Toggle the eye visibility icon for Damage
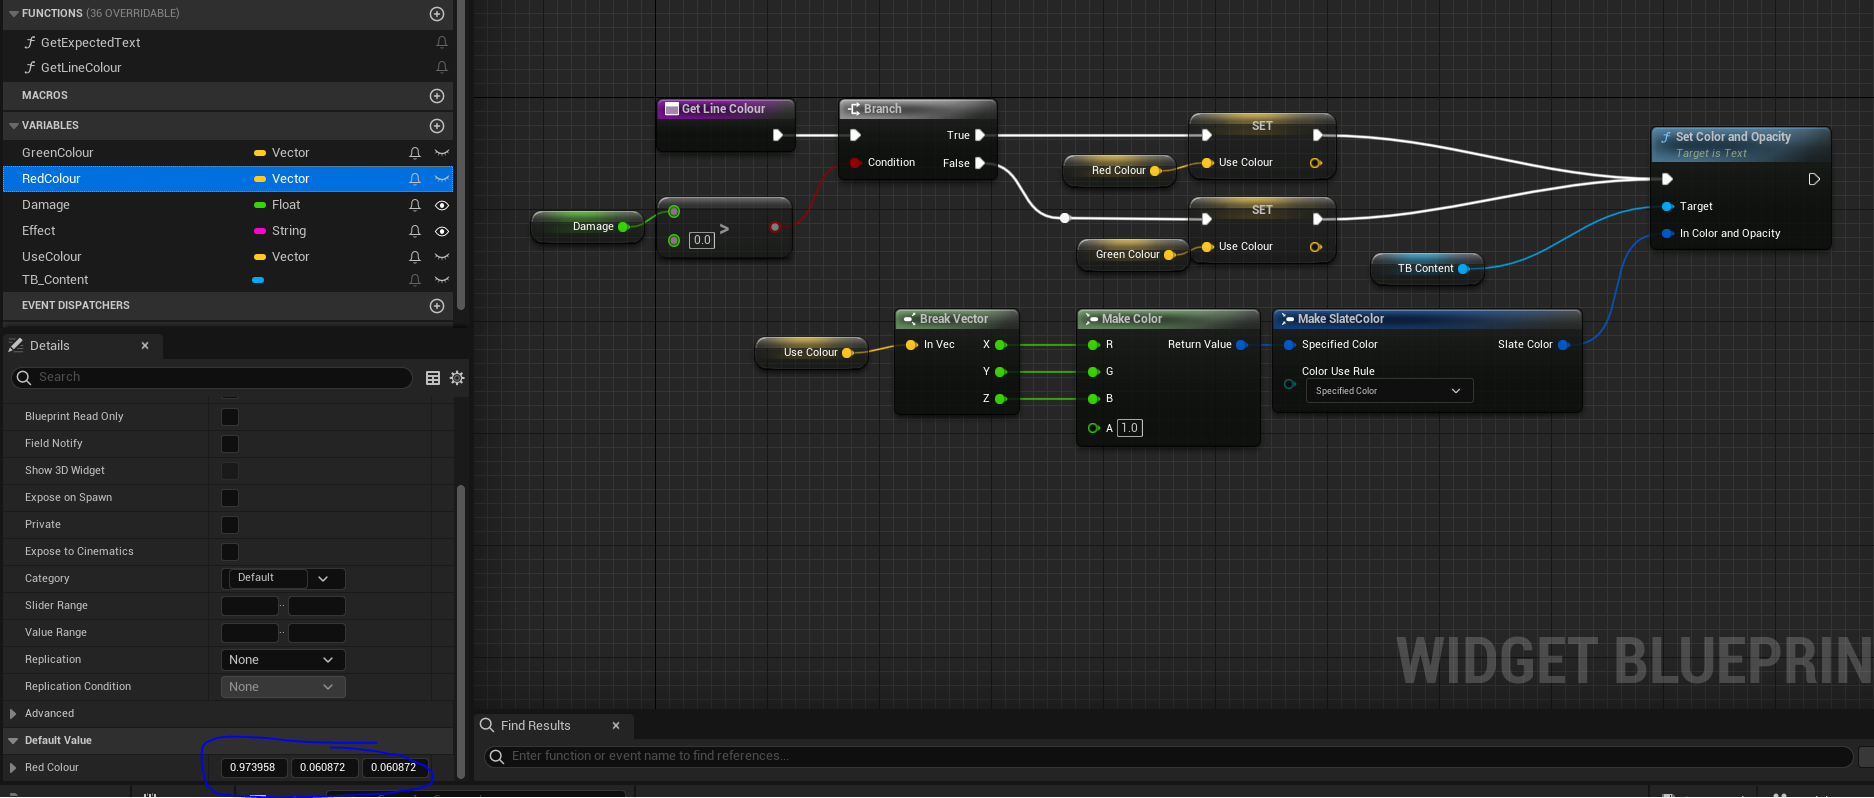The height and width of the screenshot is (798, 1874). pos(442,205)
